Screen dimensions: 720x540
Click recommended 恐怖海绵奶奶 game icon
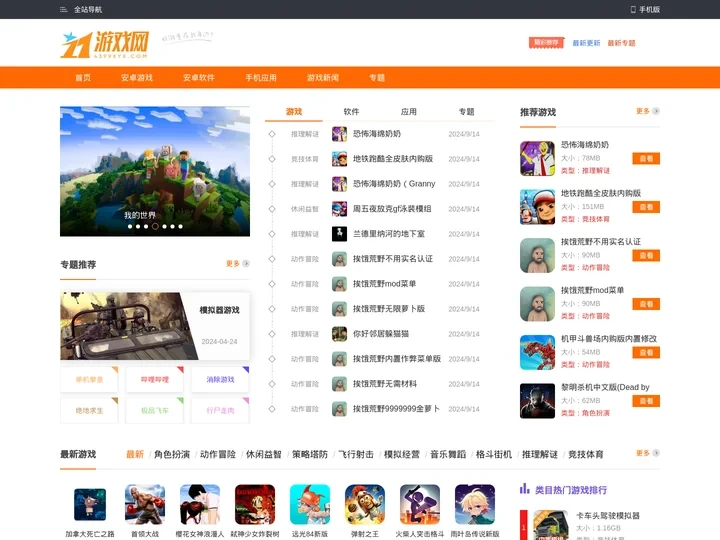[537, 158]
